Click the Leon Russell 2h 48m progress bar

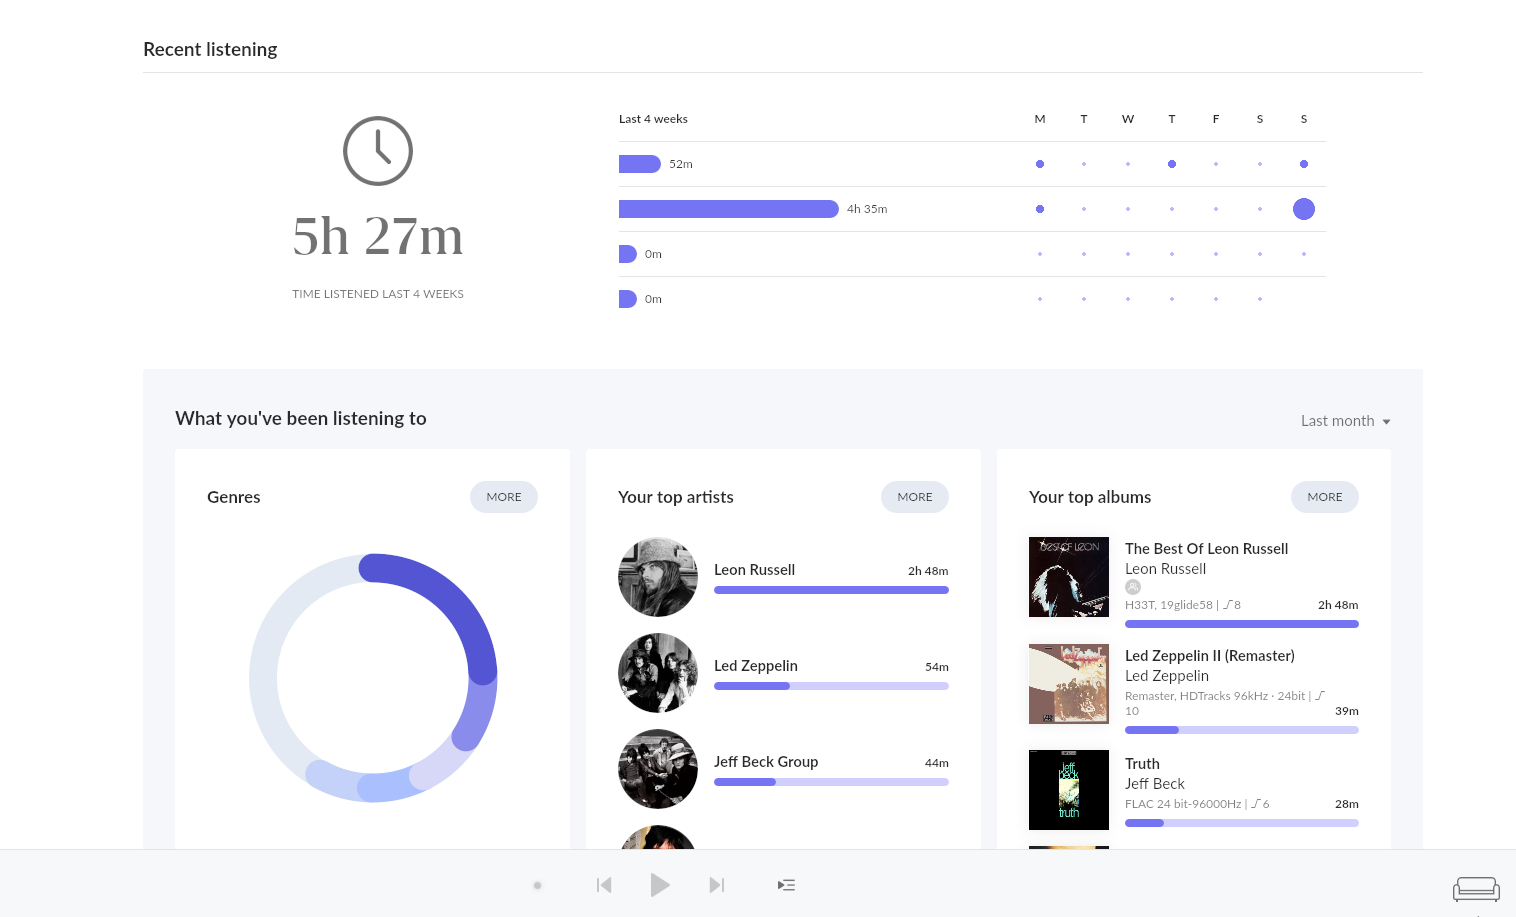831,590
